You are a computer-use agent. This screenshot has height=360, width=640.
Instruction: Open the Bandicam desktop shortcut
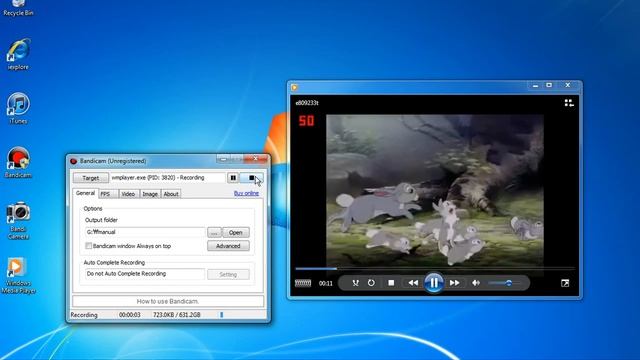pyautogui.click(x=18, y=162)
